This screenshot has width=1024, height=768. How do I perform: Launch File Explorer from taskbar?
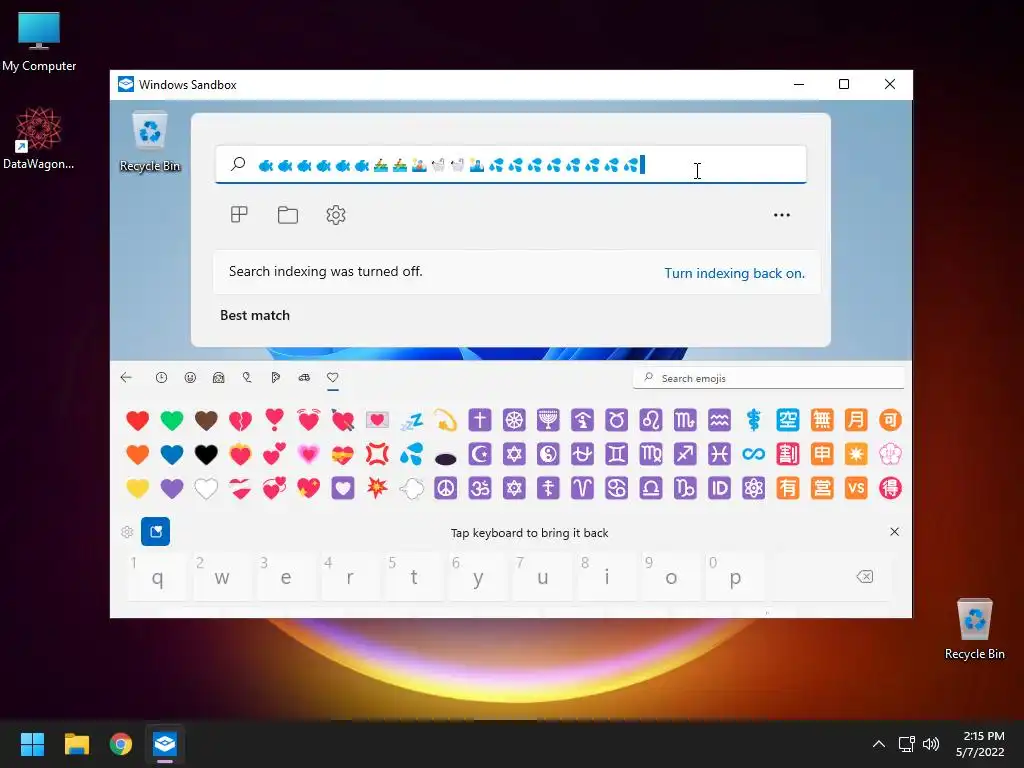click(76, 744)
